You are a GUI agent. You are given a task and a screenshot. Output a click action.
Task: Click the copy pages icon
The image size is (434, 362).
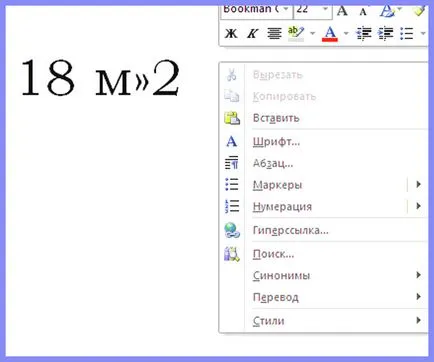pyautogui.click(x=232, y=96)
